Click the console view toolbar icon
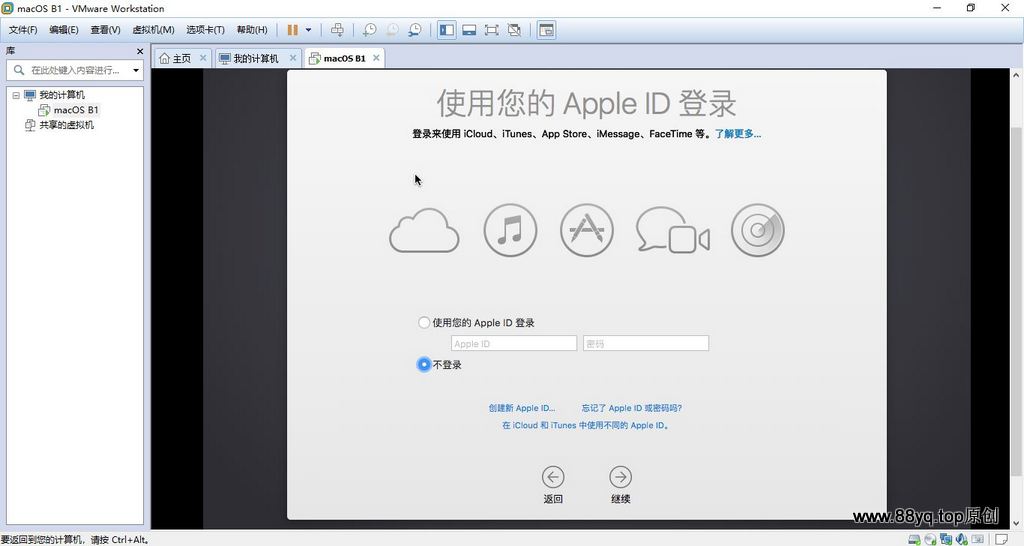Screen dimensions: 1024x546 click(547, 30)
